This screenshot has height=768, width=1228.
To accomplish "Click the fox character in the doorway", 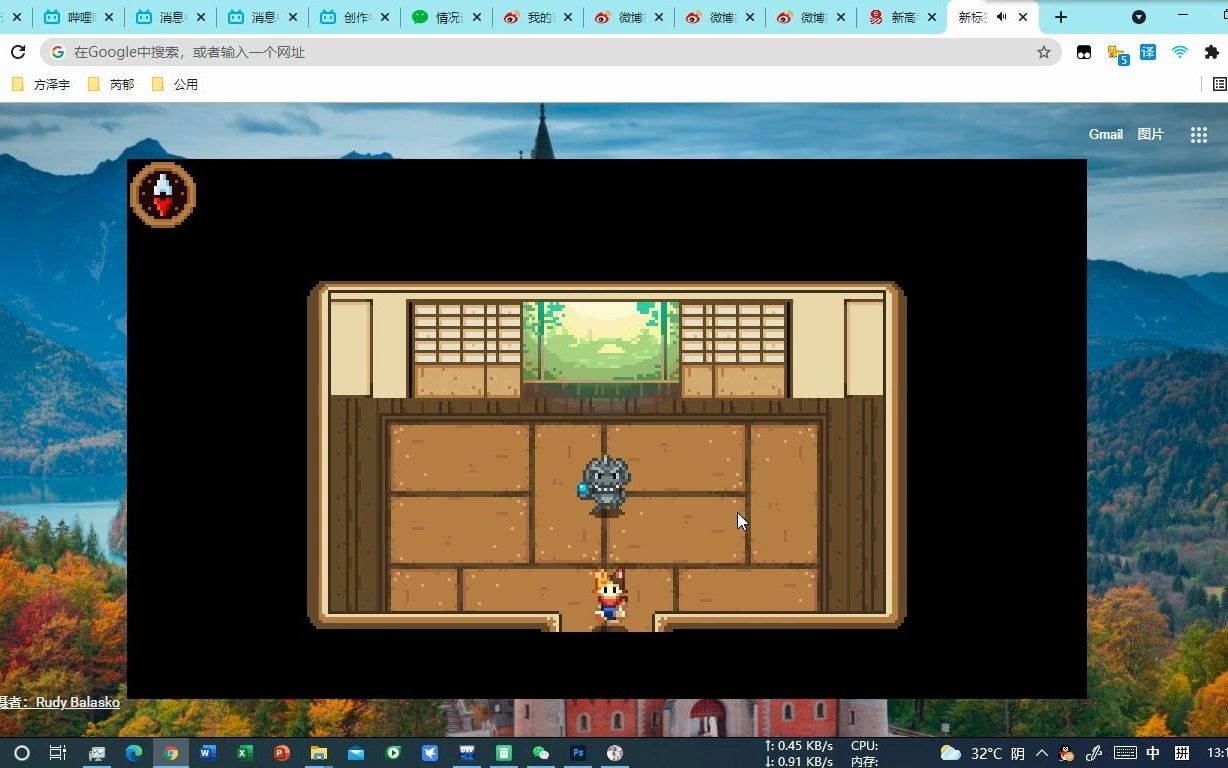I will click(x=609, y=598).
